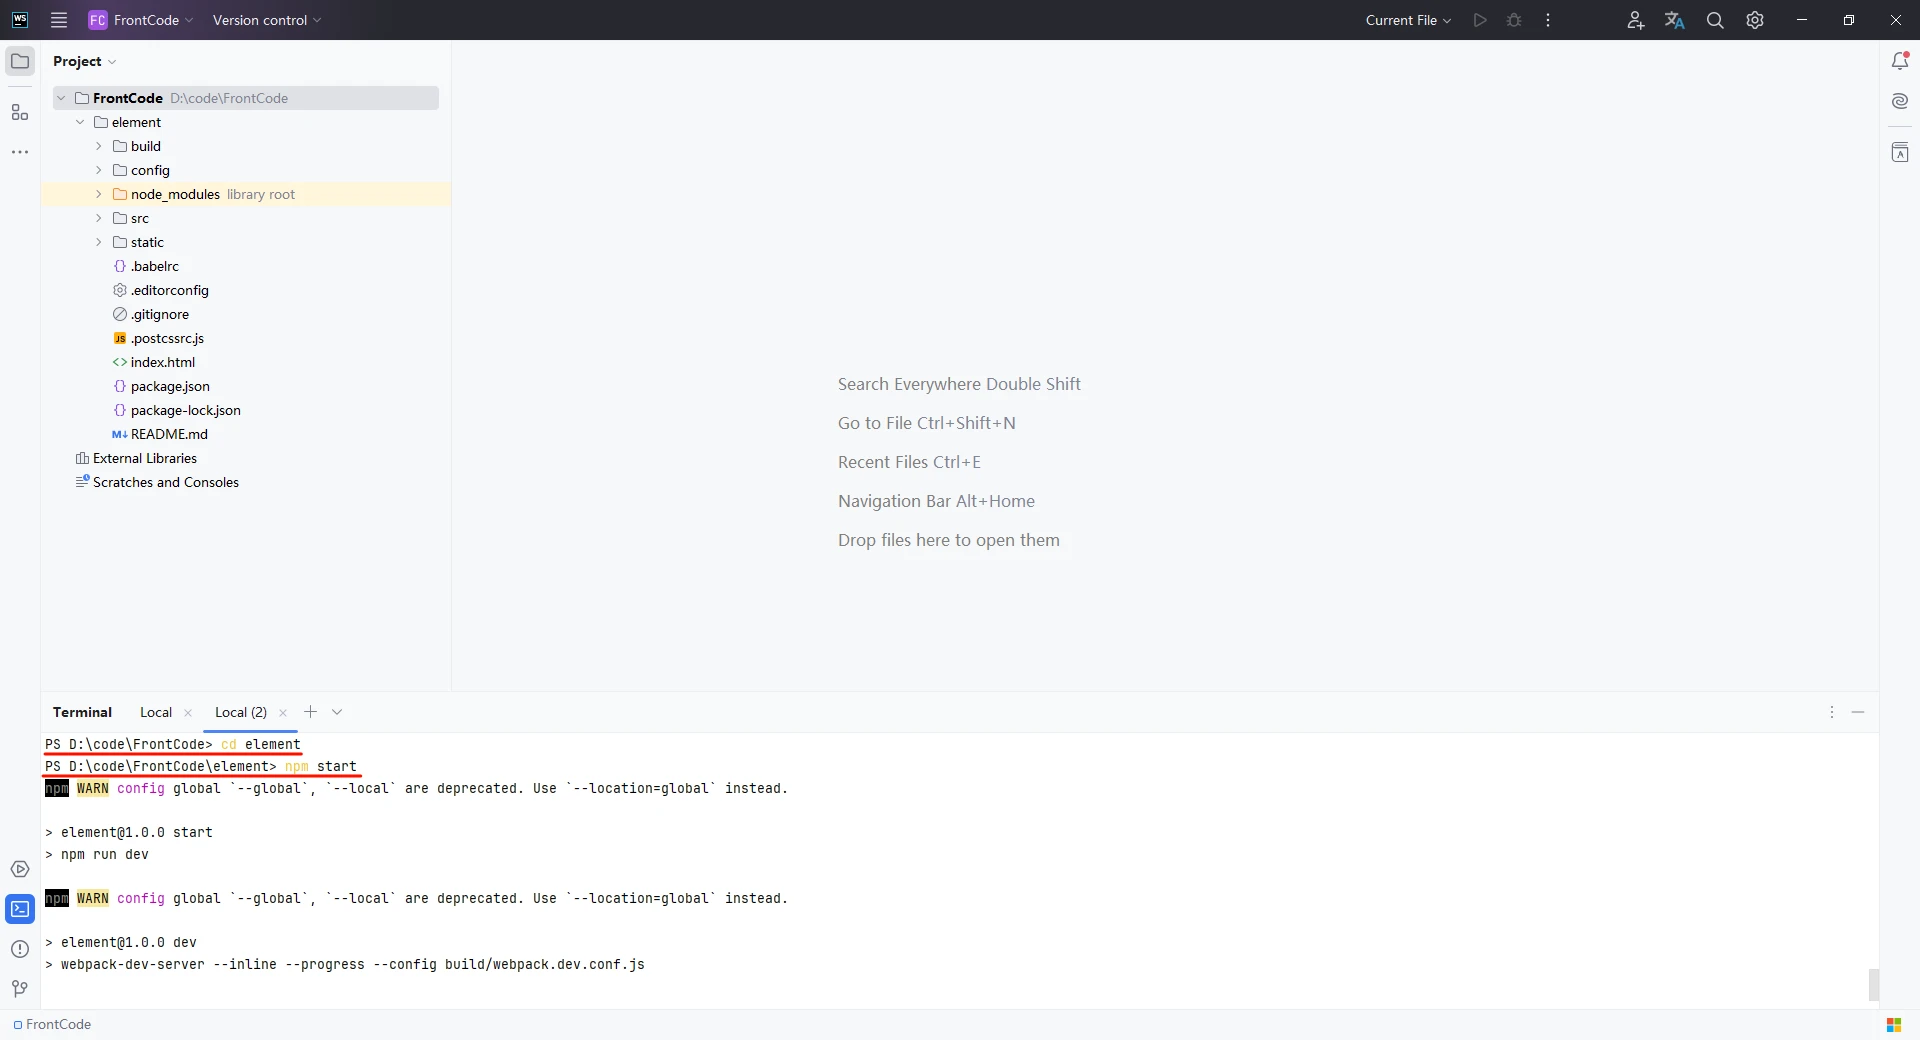Open the Problems tool window icon
Viewport: 1920px width, 1040px height.
20,949
